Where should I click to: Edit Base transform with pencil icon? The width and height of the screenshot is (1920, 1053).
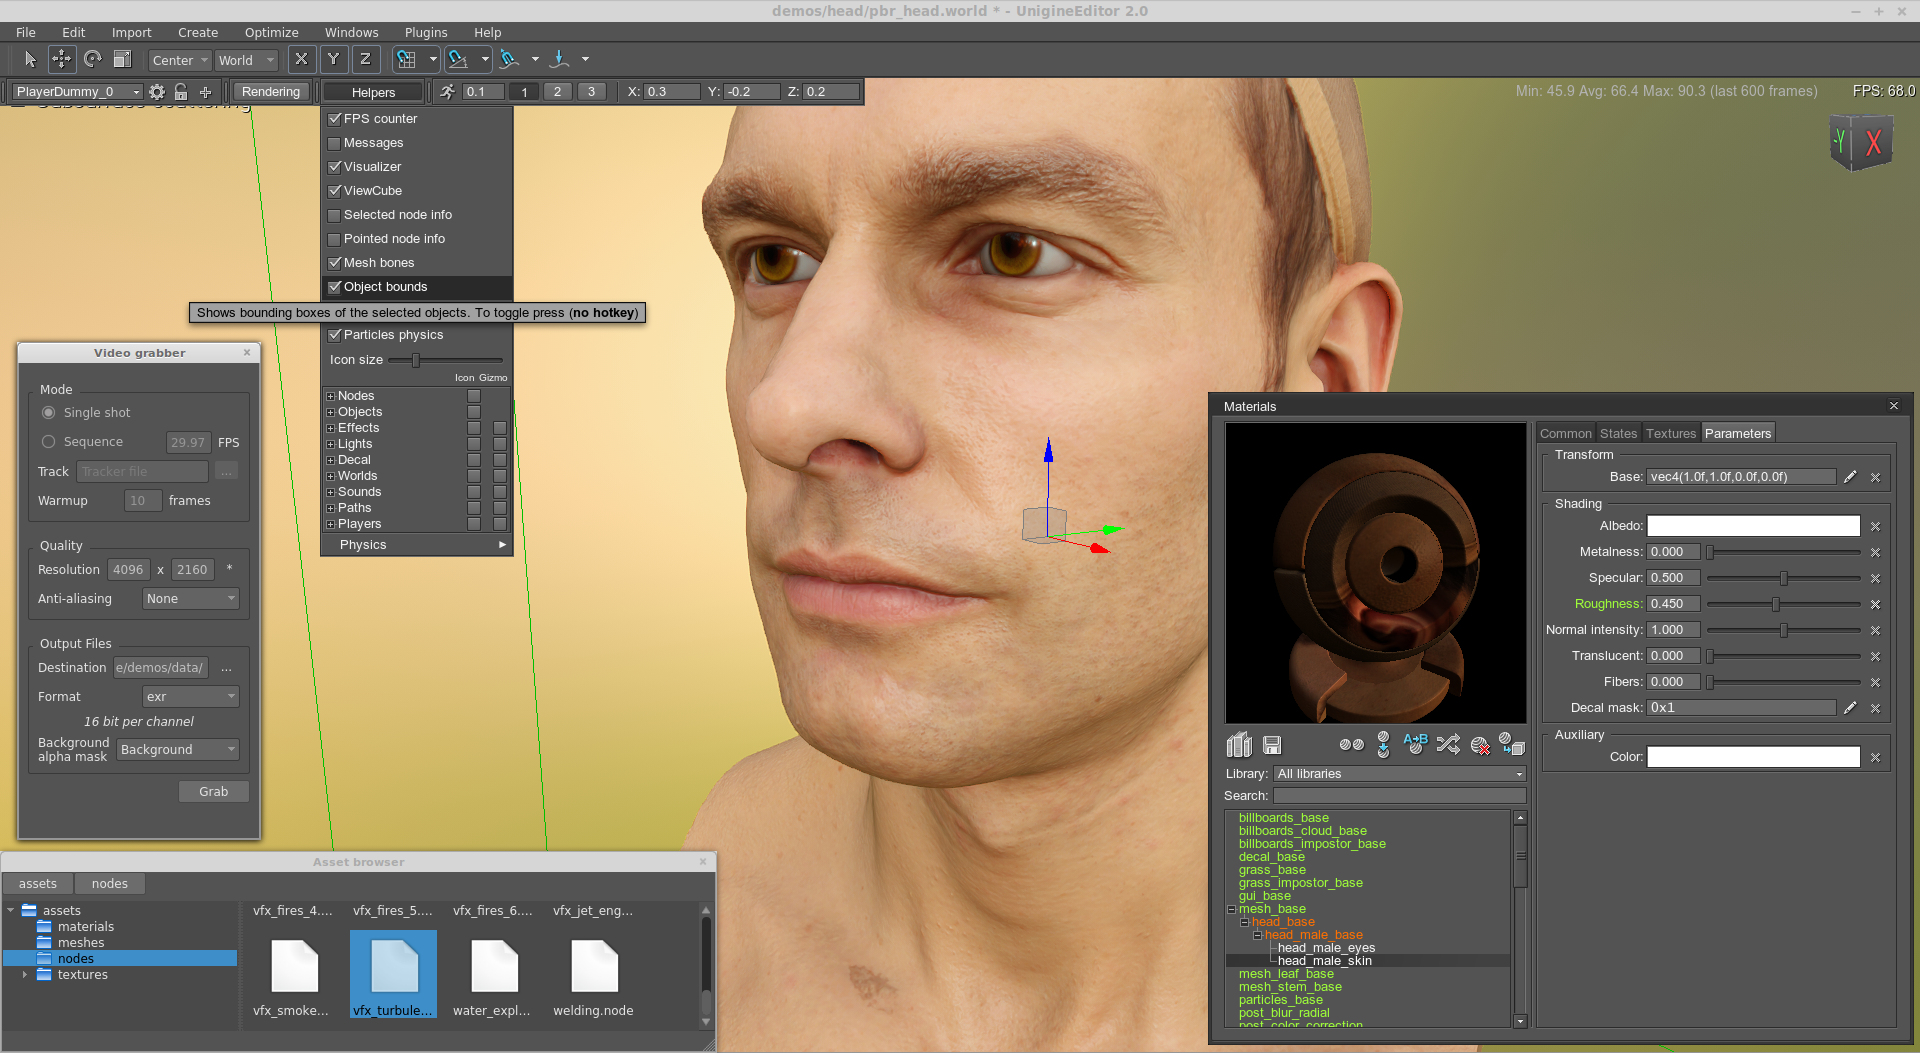[1850, 477]
